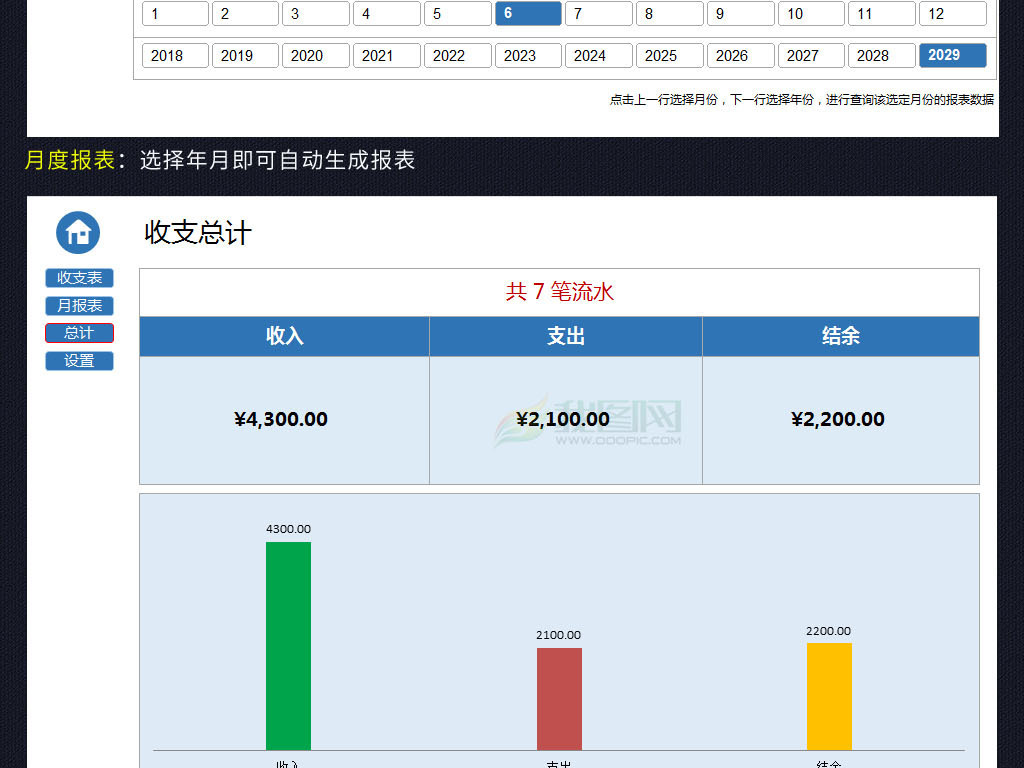Click the red expense bar in the chart

point(559,698)
